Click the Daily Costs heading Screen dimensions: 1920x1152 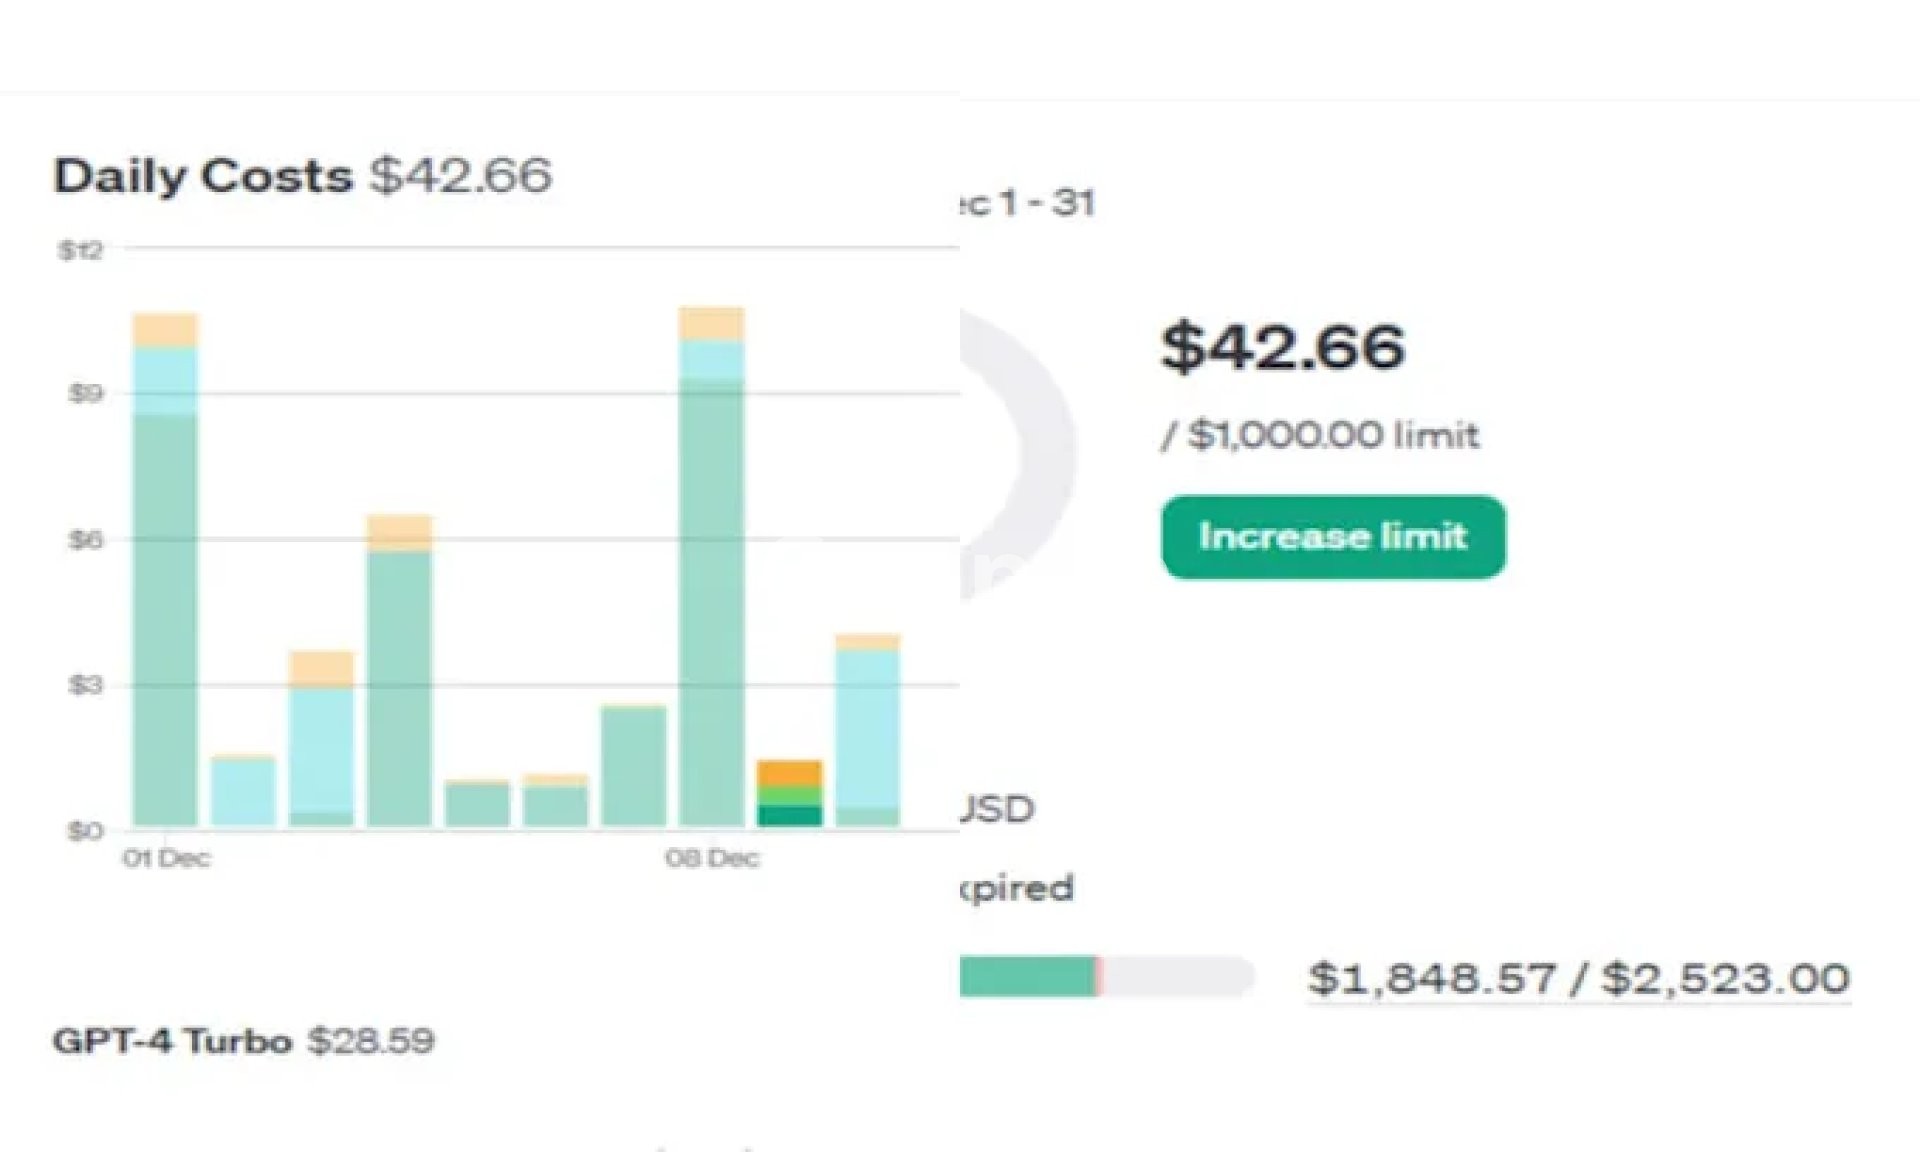tap(202, 176)
